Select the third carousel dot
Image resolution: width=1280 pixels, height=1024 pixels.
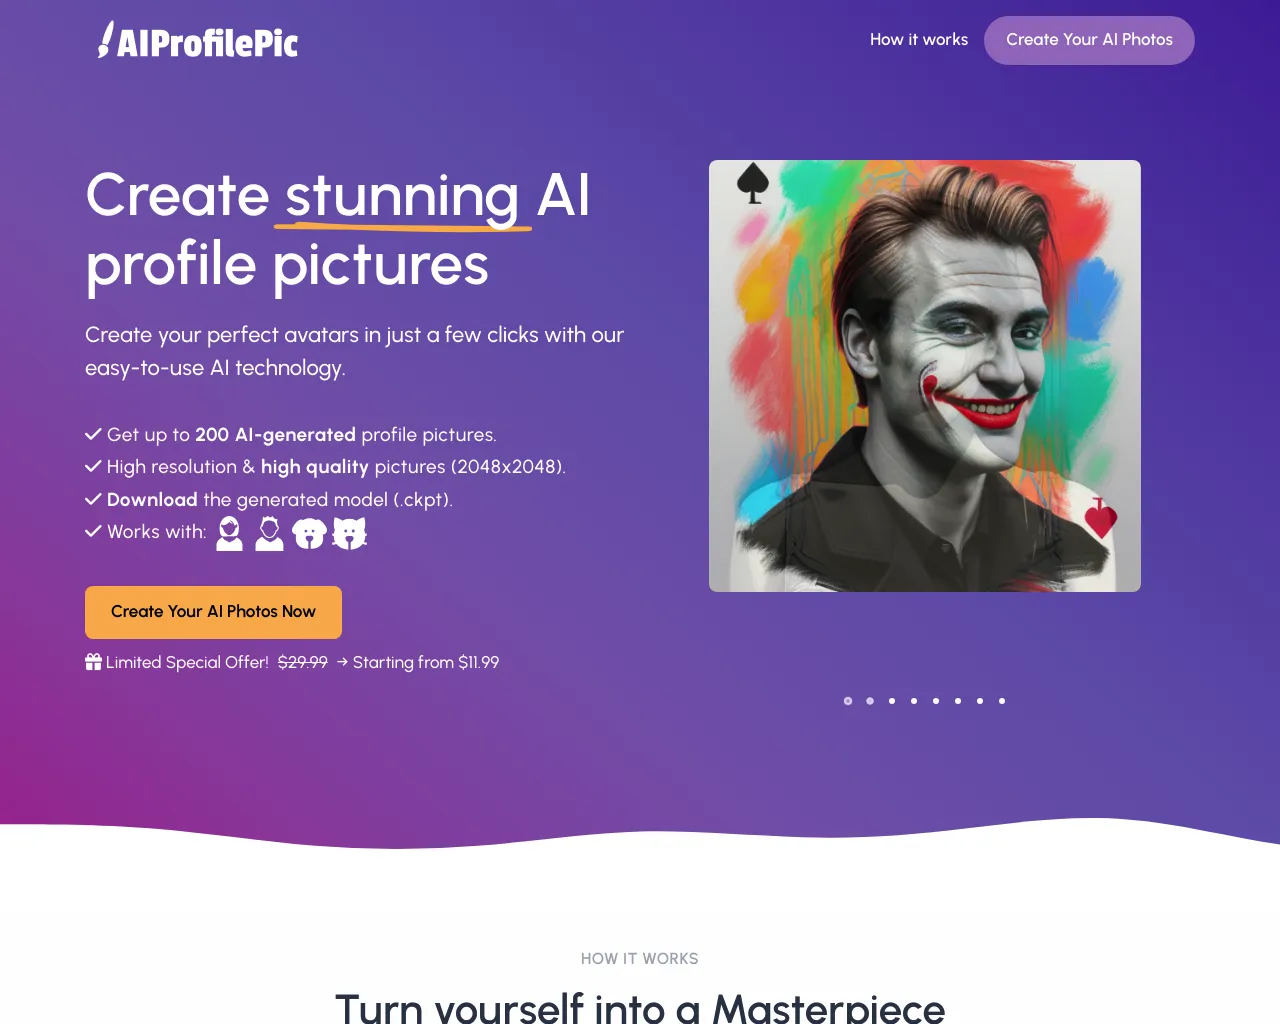[892, 701]
